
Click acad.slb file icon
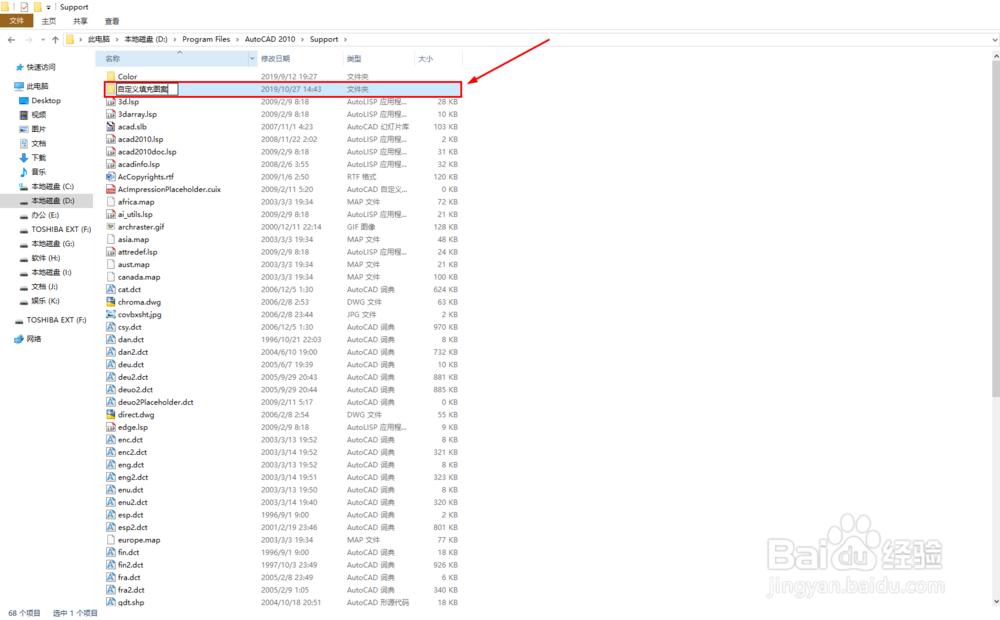(x=111, y=126)
